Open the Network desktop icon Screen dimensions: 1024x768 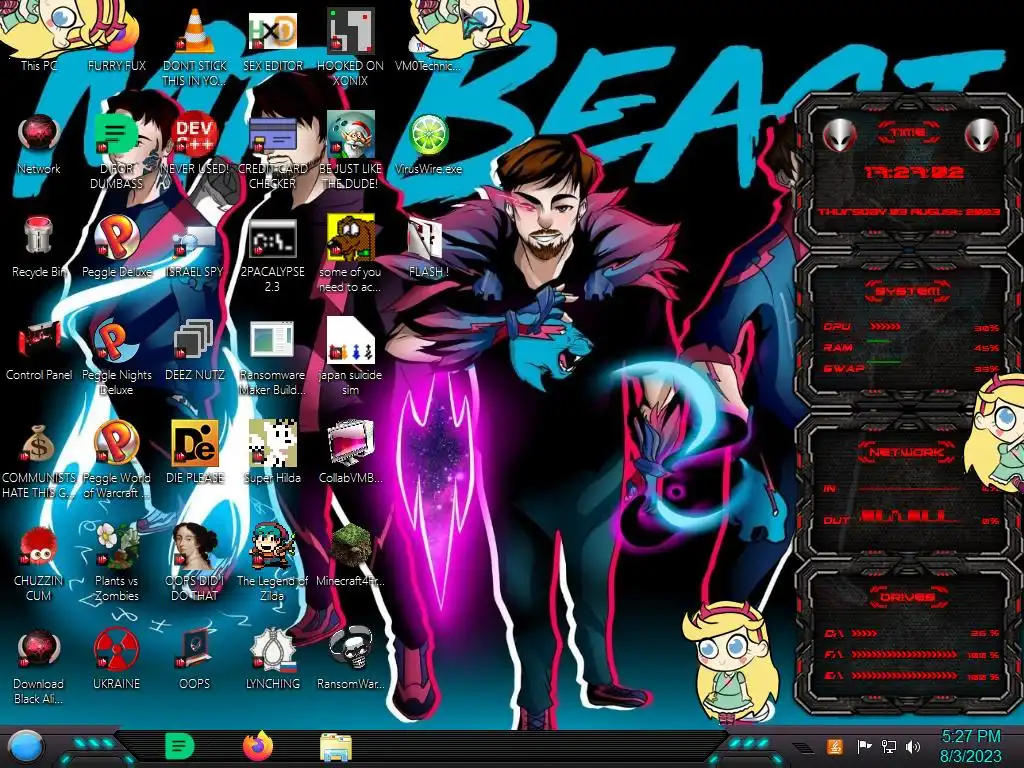(39, 144)
